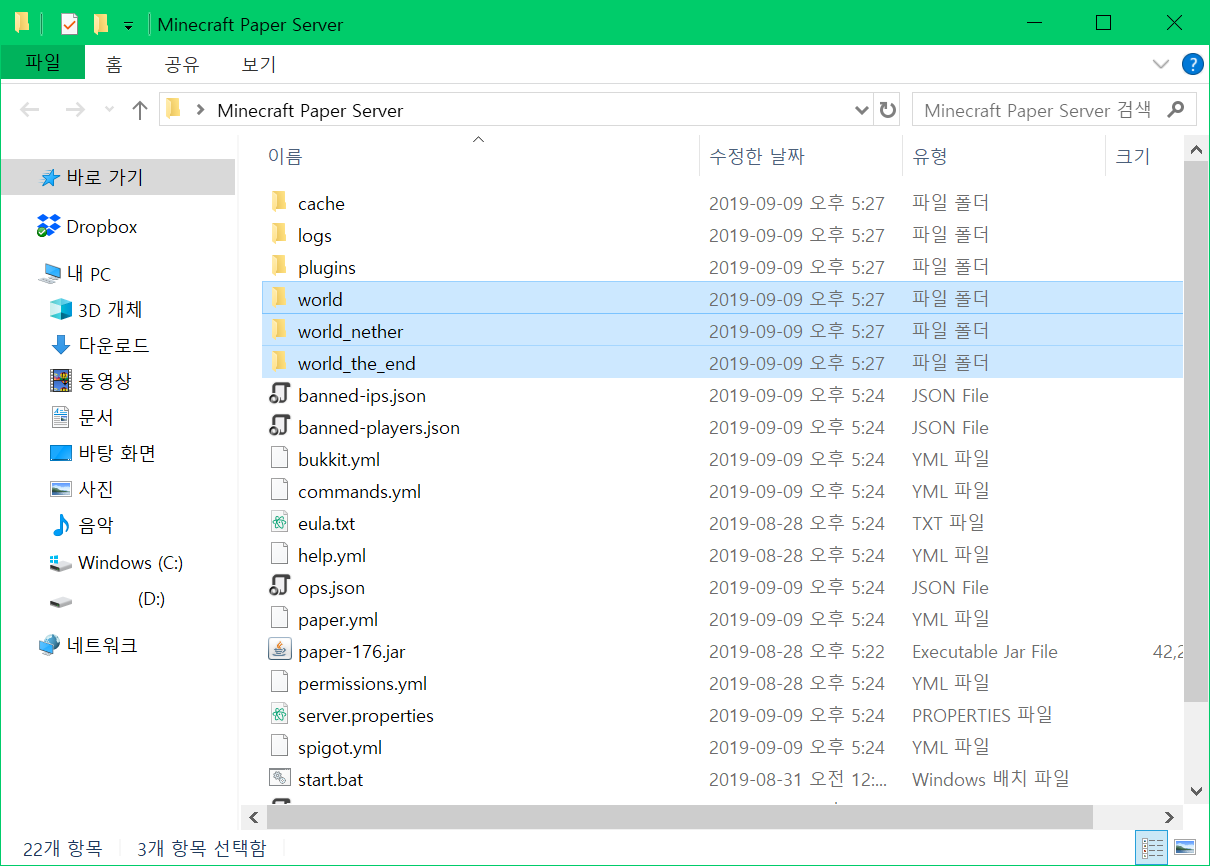Go back to the previous folder

tap(30, 110)
